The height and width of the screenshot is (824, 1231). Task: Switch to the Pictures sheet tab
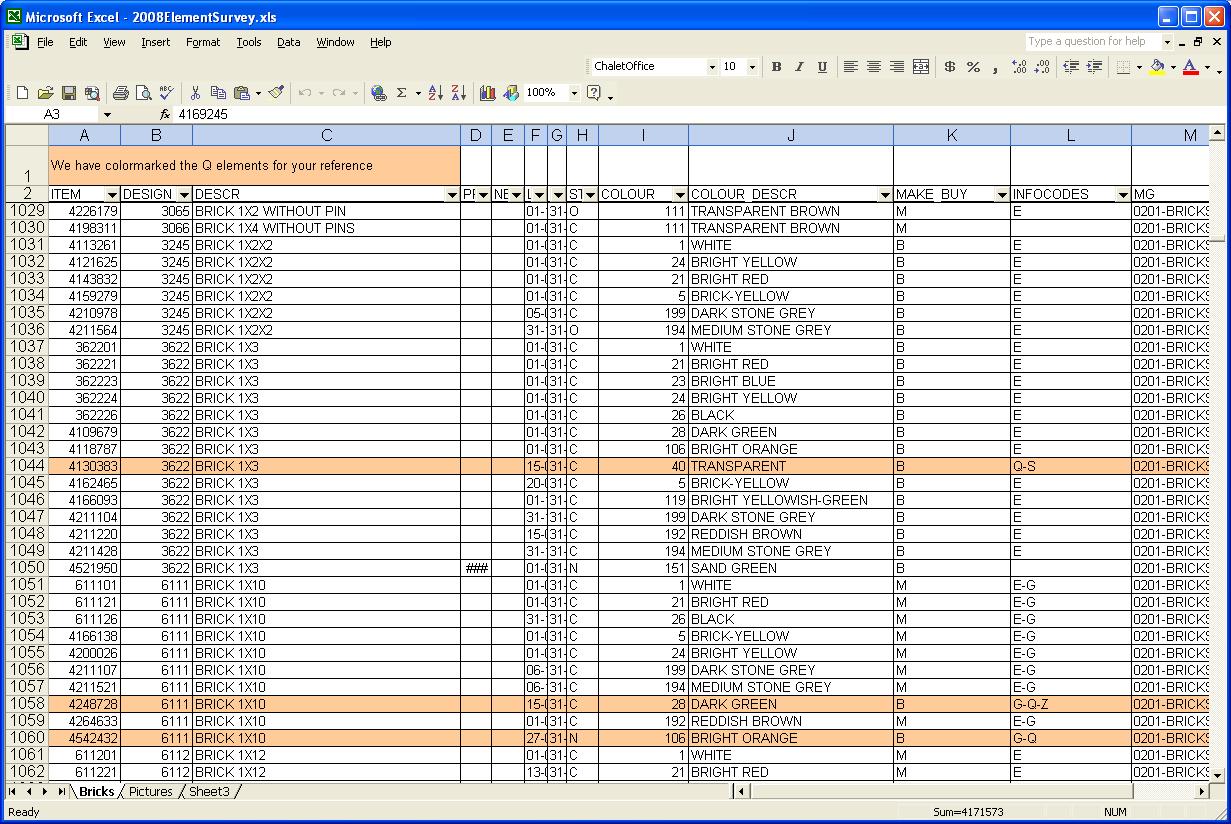pos(150,791)
